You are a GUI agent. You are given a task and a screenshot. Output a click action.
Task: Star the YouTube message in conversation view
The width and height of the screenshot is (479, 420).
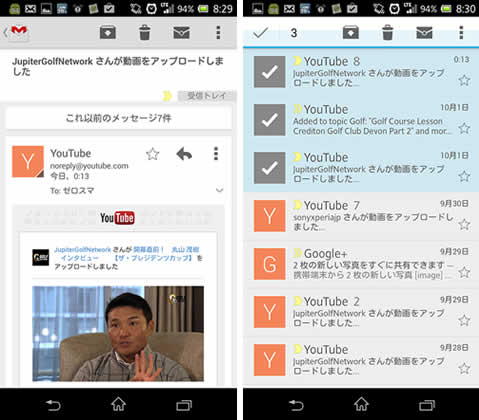tap(152, 154)
